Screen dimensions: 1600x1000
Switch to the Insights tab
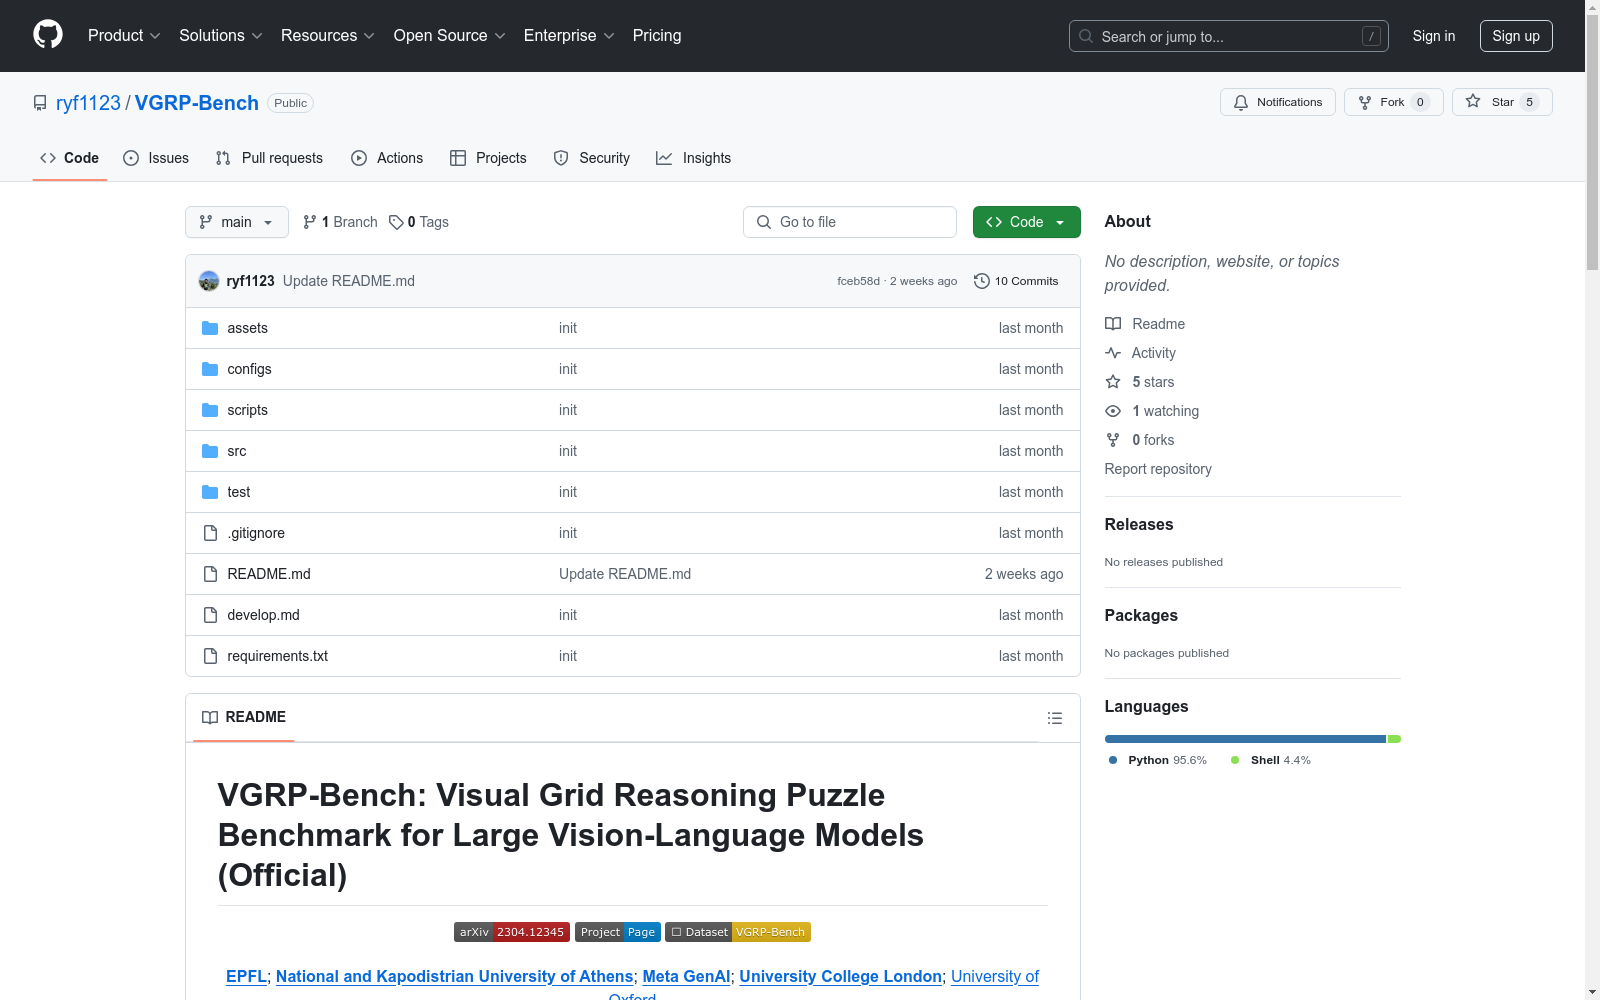point(693,158)
